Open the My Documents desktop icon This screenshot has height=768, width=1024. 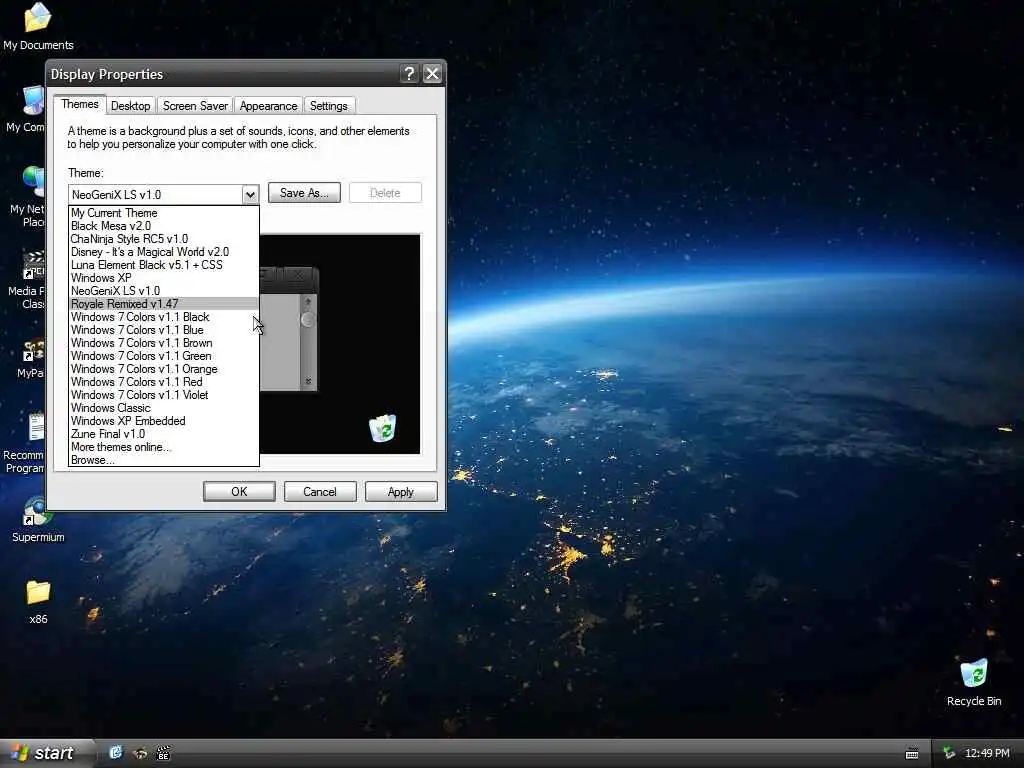point(38,26)
